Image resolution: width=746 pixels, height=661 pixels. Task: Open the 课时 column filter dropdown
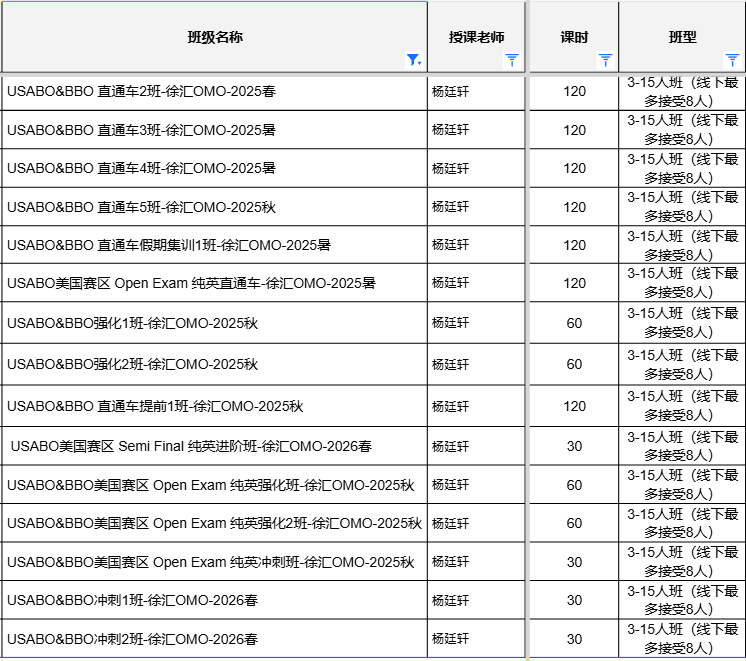[605, 60]
